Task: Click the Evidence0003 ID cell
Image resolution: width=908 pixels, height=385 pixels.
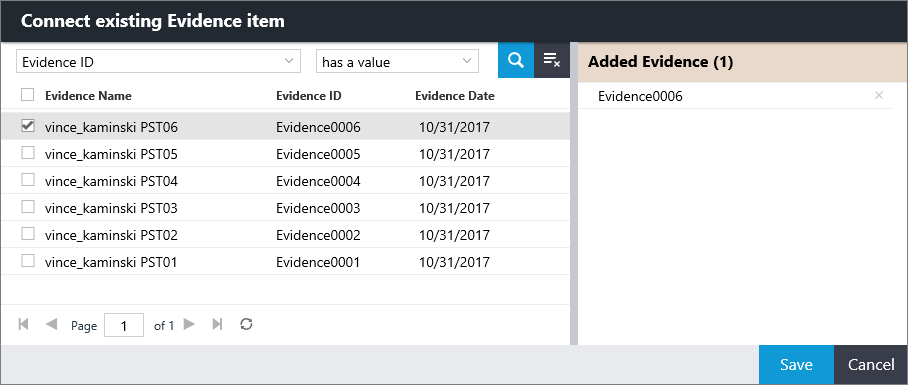Action: [x=318, y=208]
